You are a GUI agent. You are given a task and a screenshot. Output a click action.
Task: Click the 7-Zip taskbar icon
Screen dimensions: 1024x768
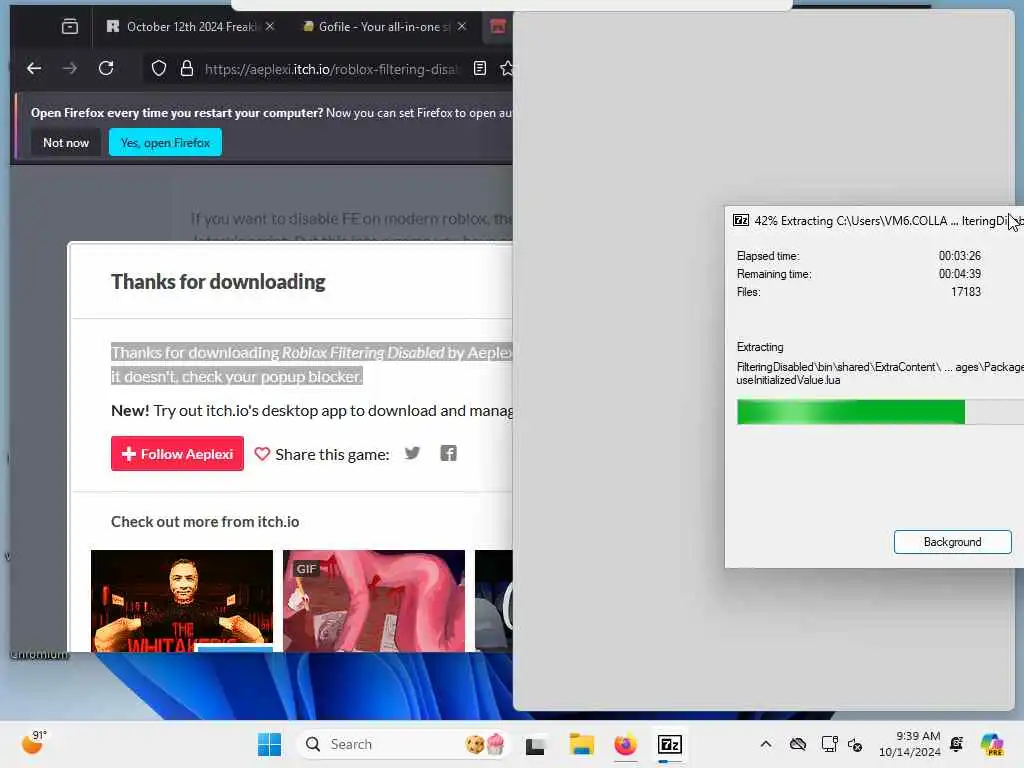669,744
